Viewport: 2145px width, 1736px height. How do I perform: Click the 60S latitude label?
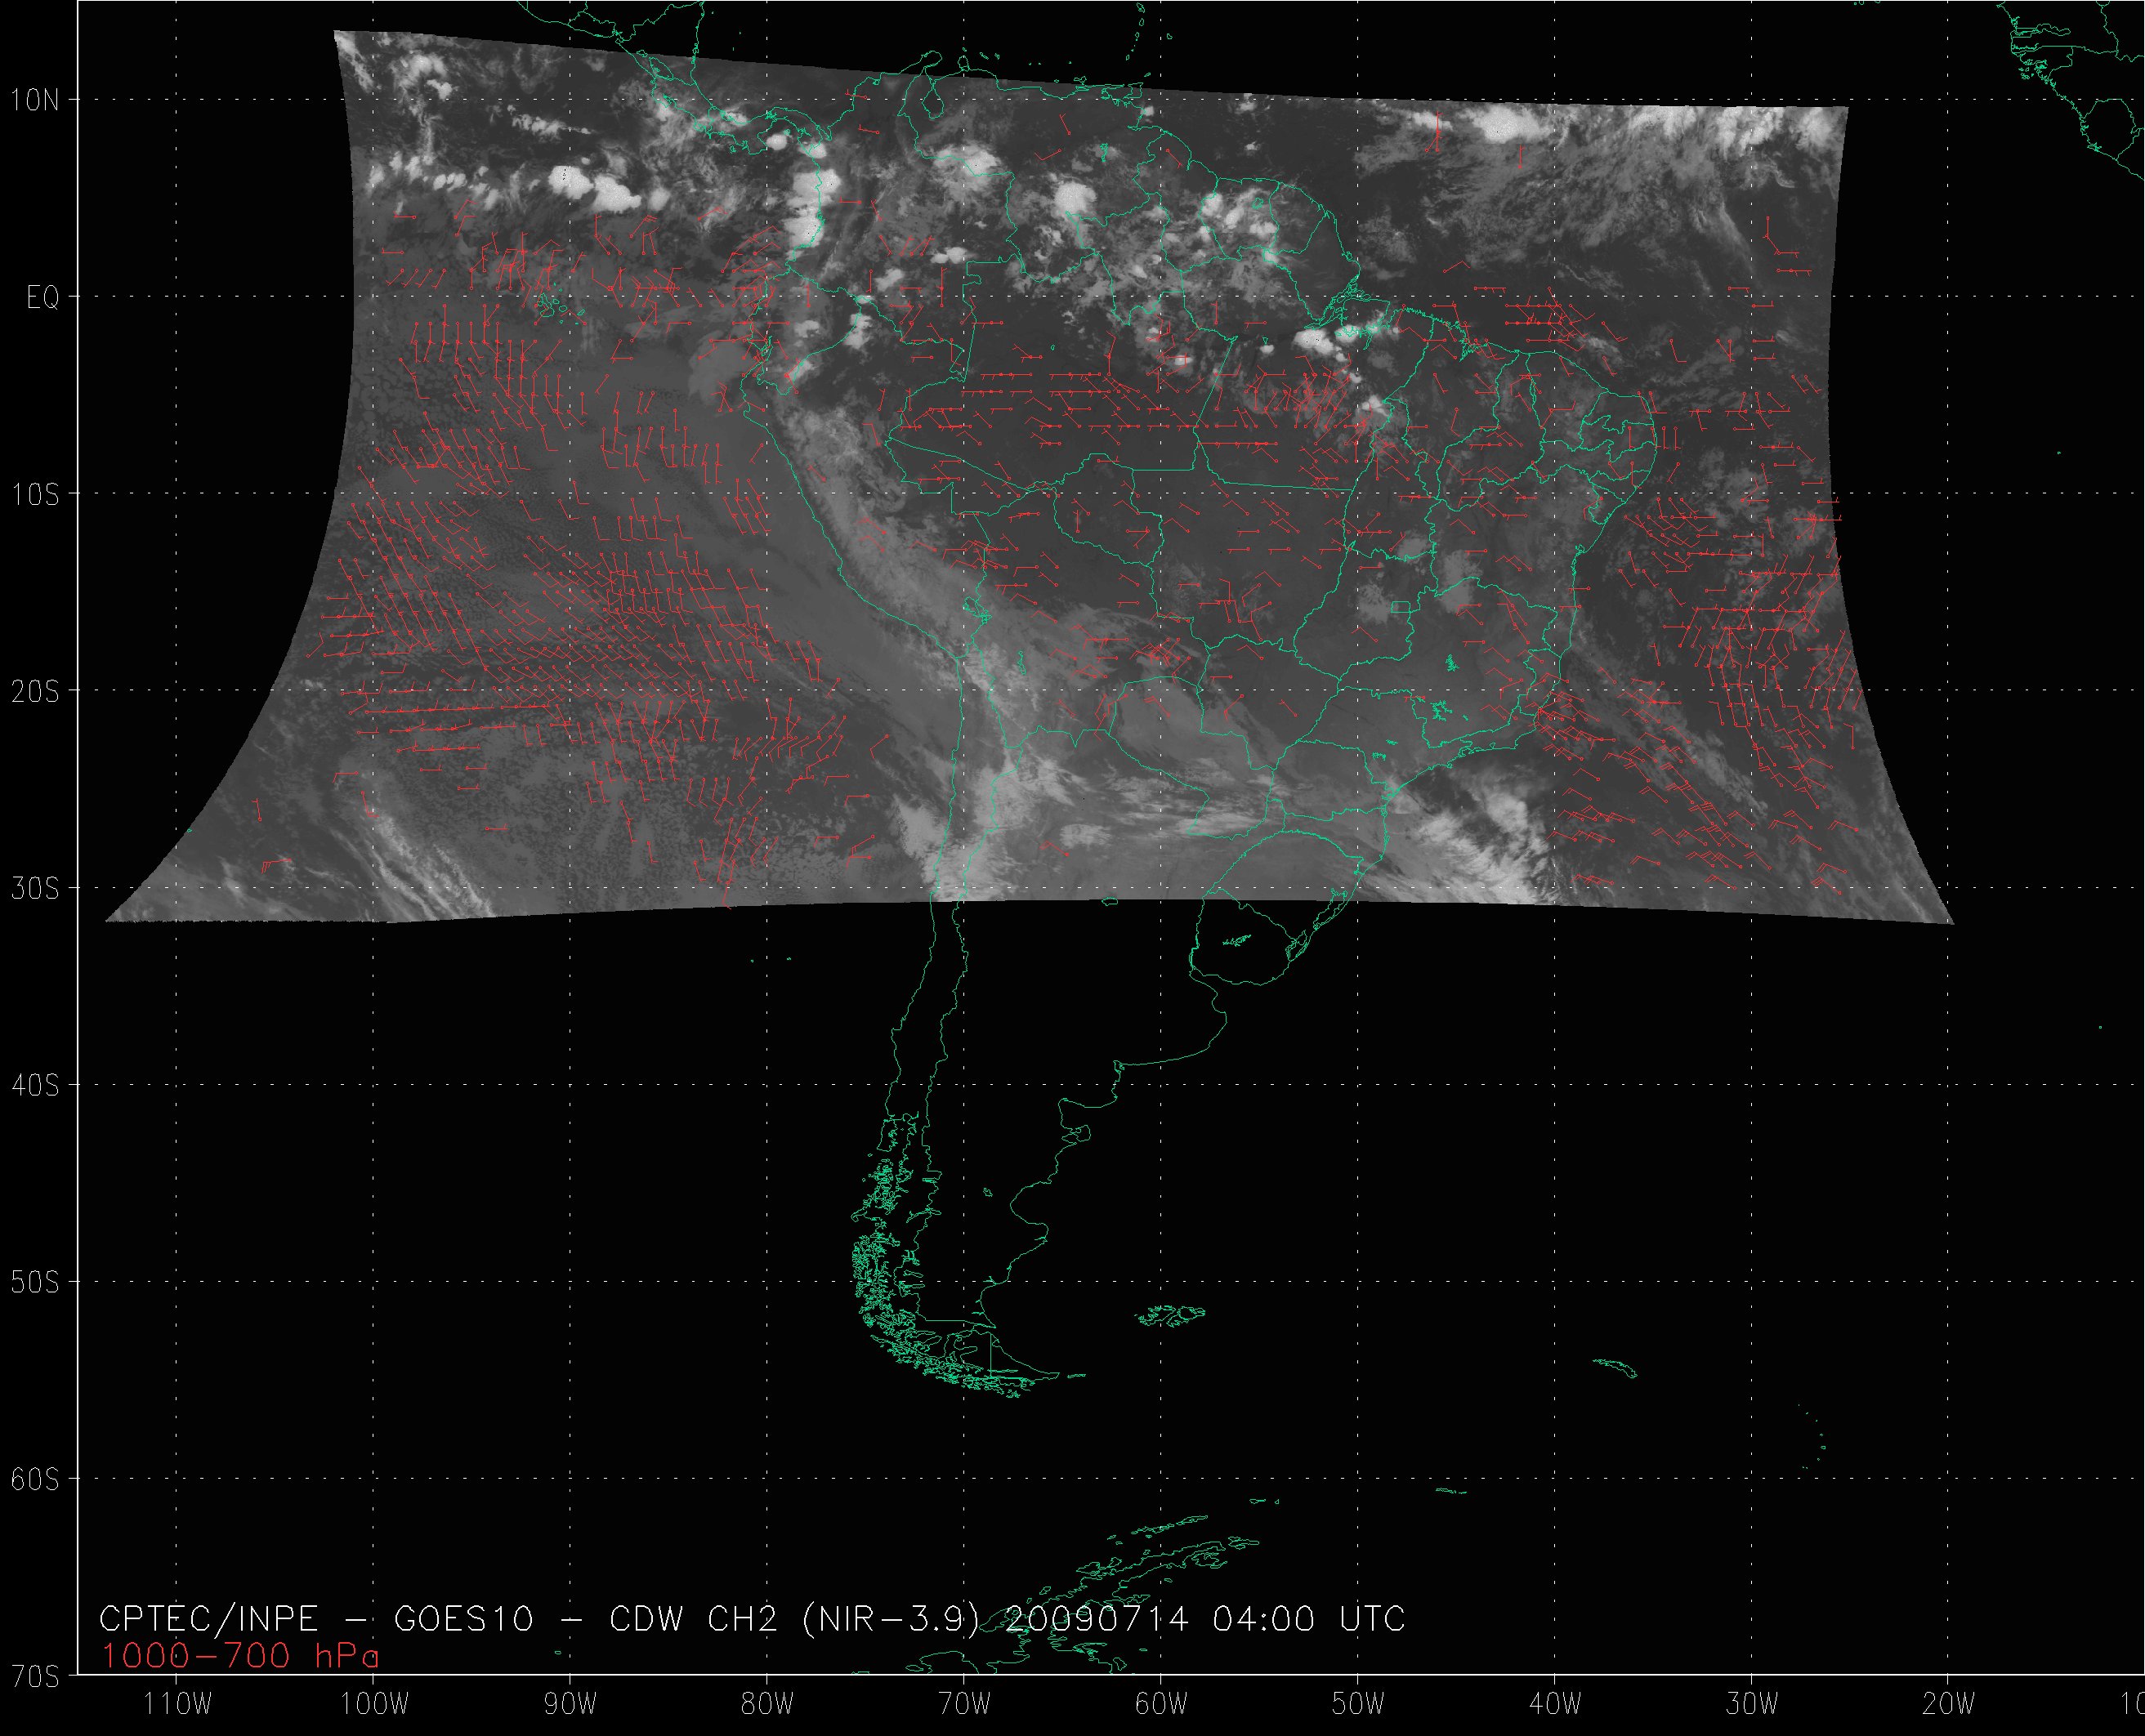[35, 1479]
